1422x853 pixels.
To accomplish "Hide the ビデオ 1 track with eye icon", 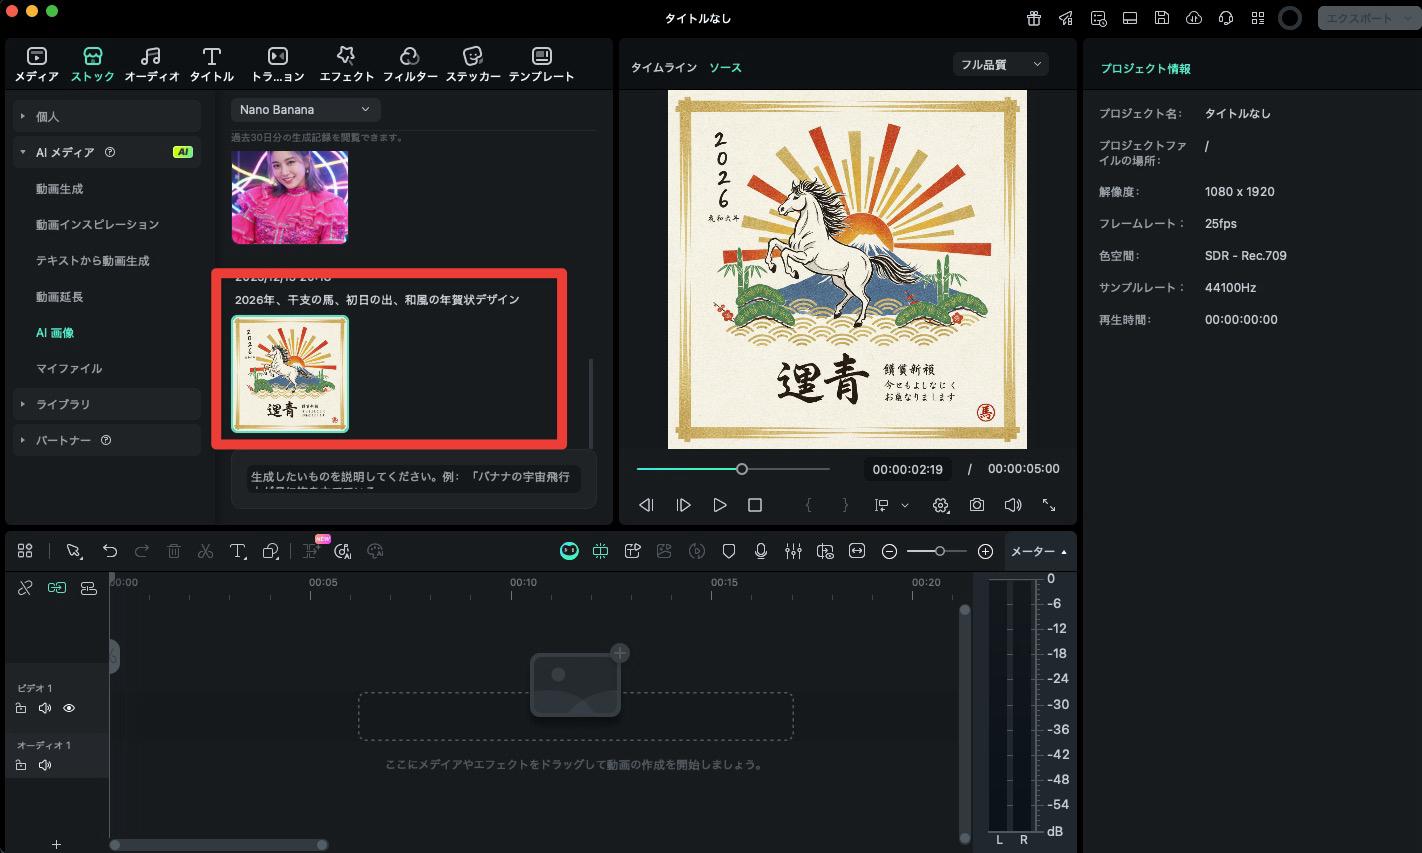I will [x=69, y=708].
